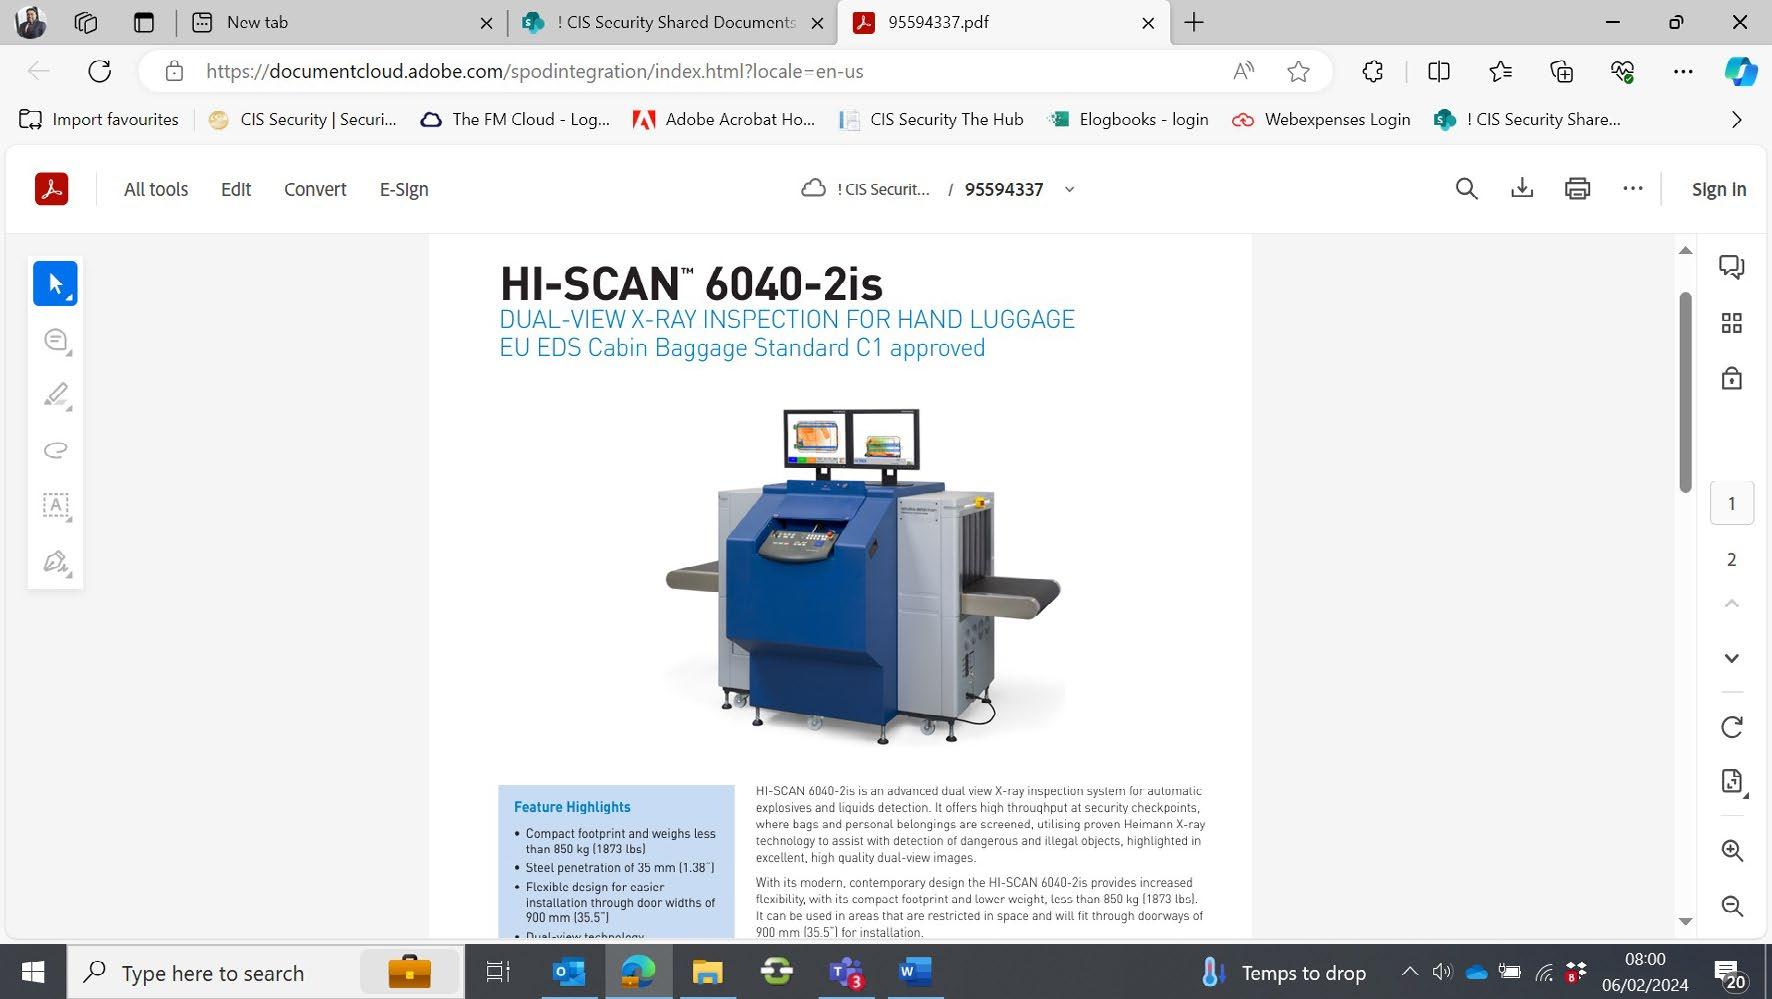Open Word from the taskbar
This screenshot has width=1772, height=999.
915,972
